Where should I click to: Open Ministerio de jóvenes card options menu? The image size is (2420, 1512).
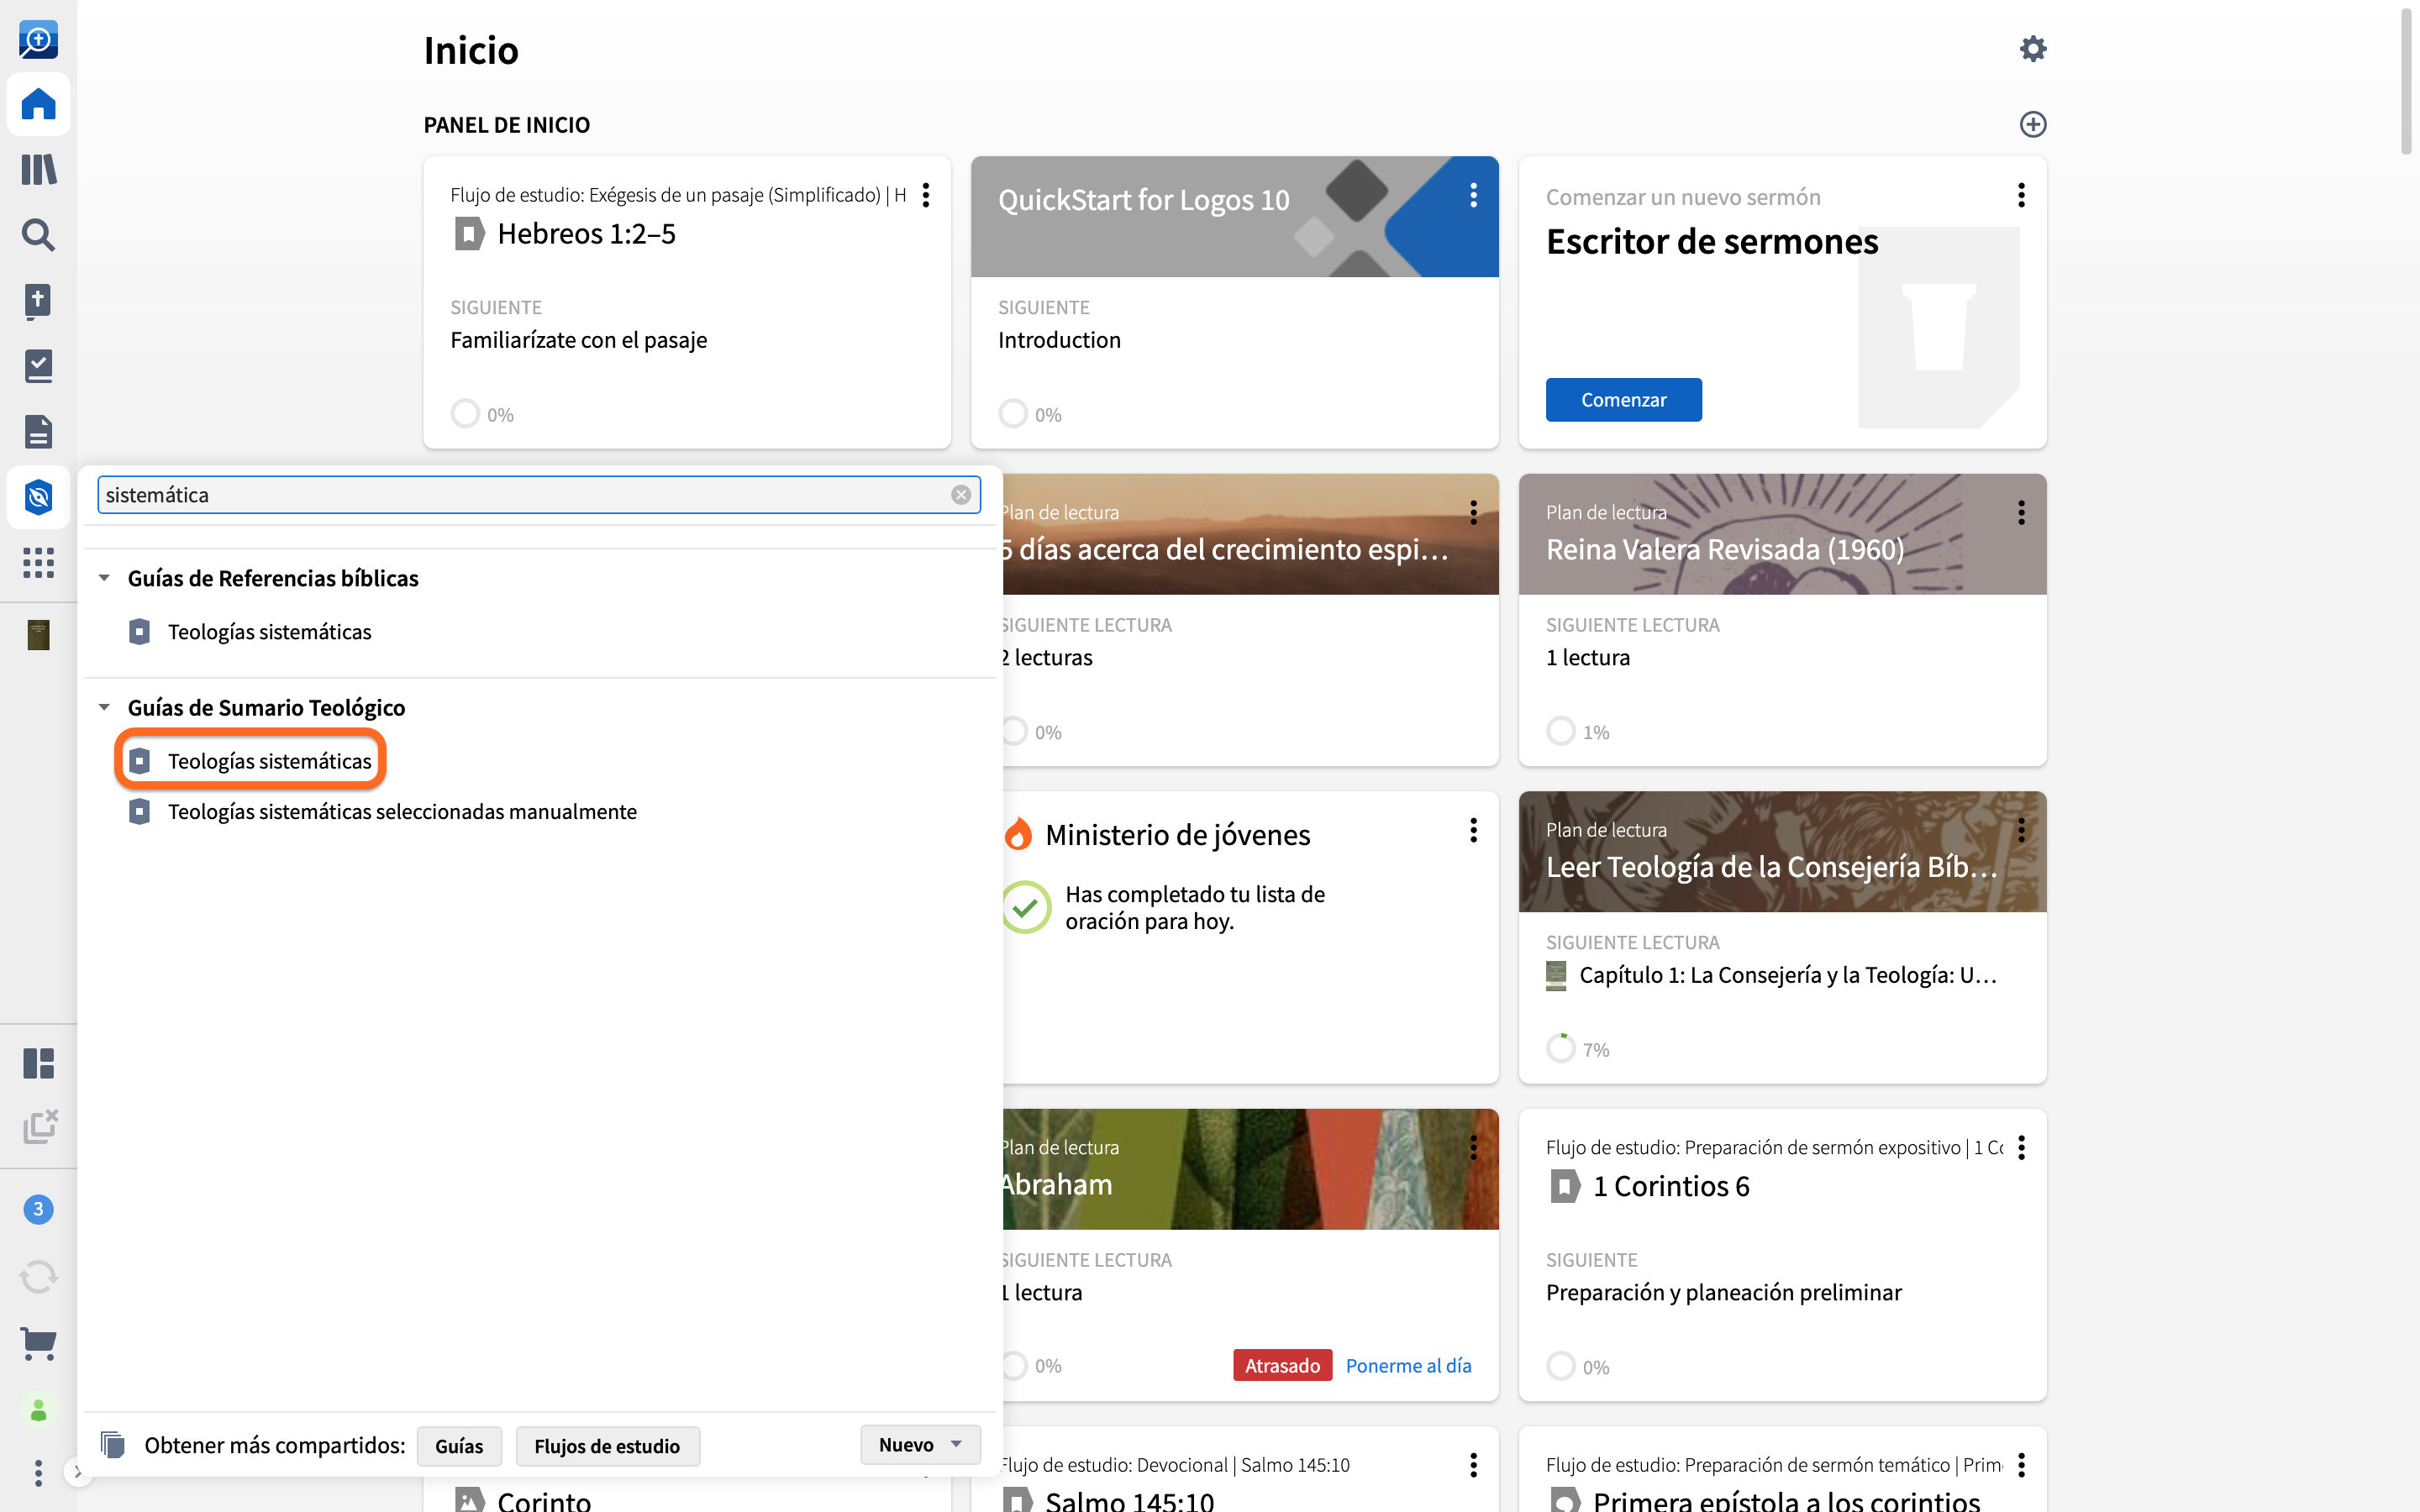(1473, 830)
